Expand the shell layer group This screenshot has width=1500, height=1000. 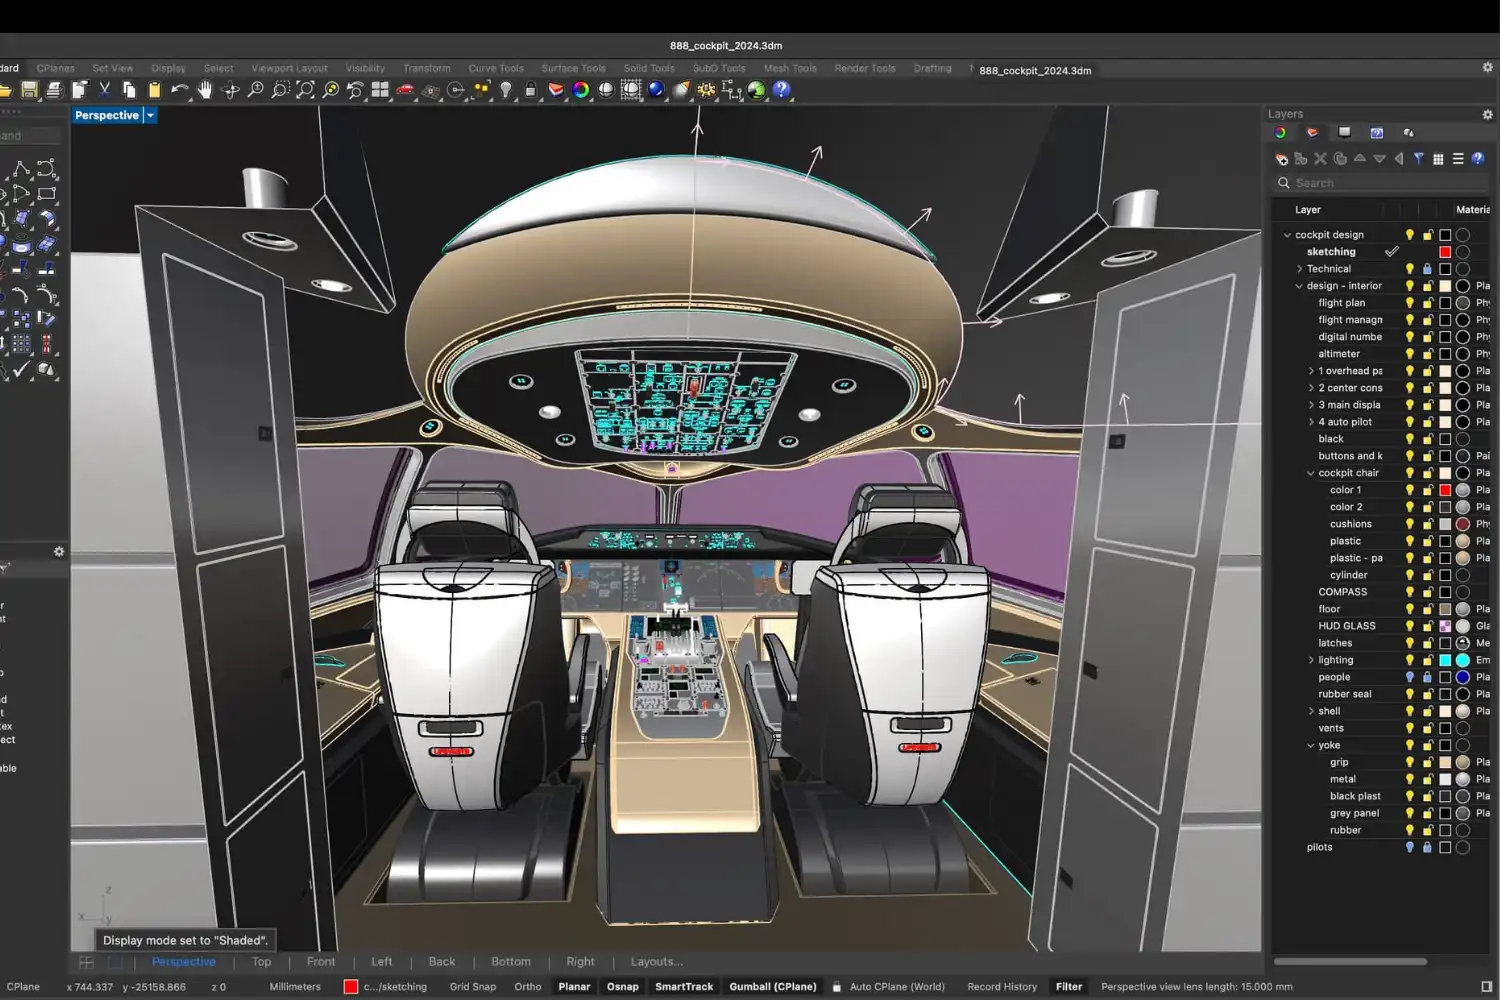click(1312, 711)
